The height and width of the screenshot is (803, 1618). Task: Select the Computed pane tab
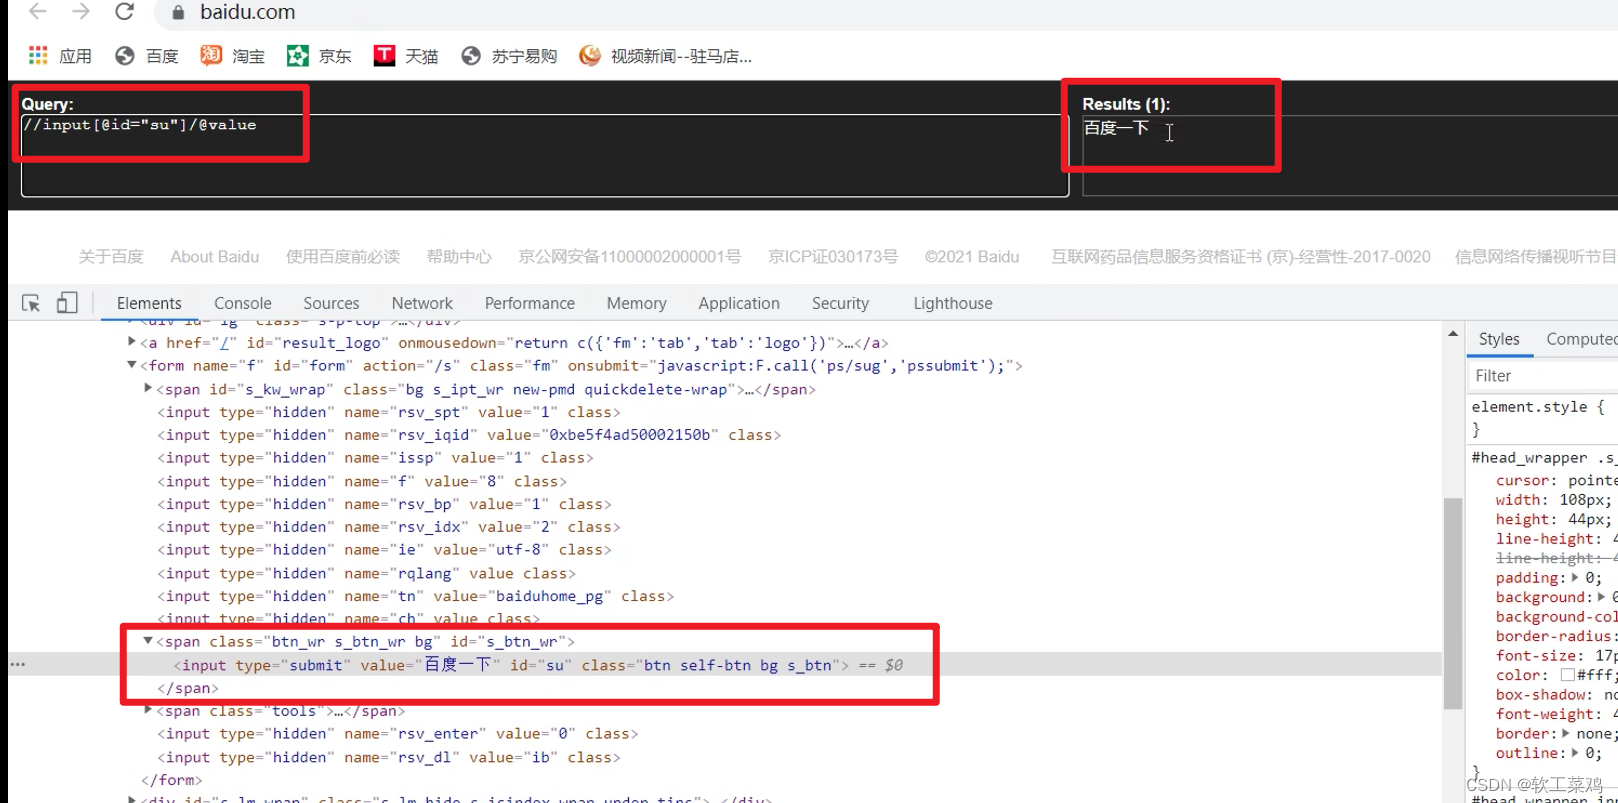[x=1581, y=339]
